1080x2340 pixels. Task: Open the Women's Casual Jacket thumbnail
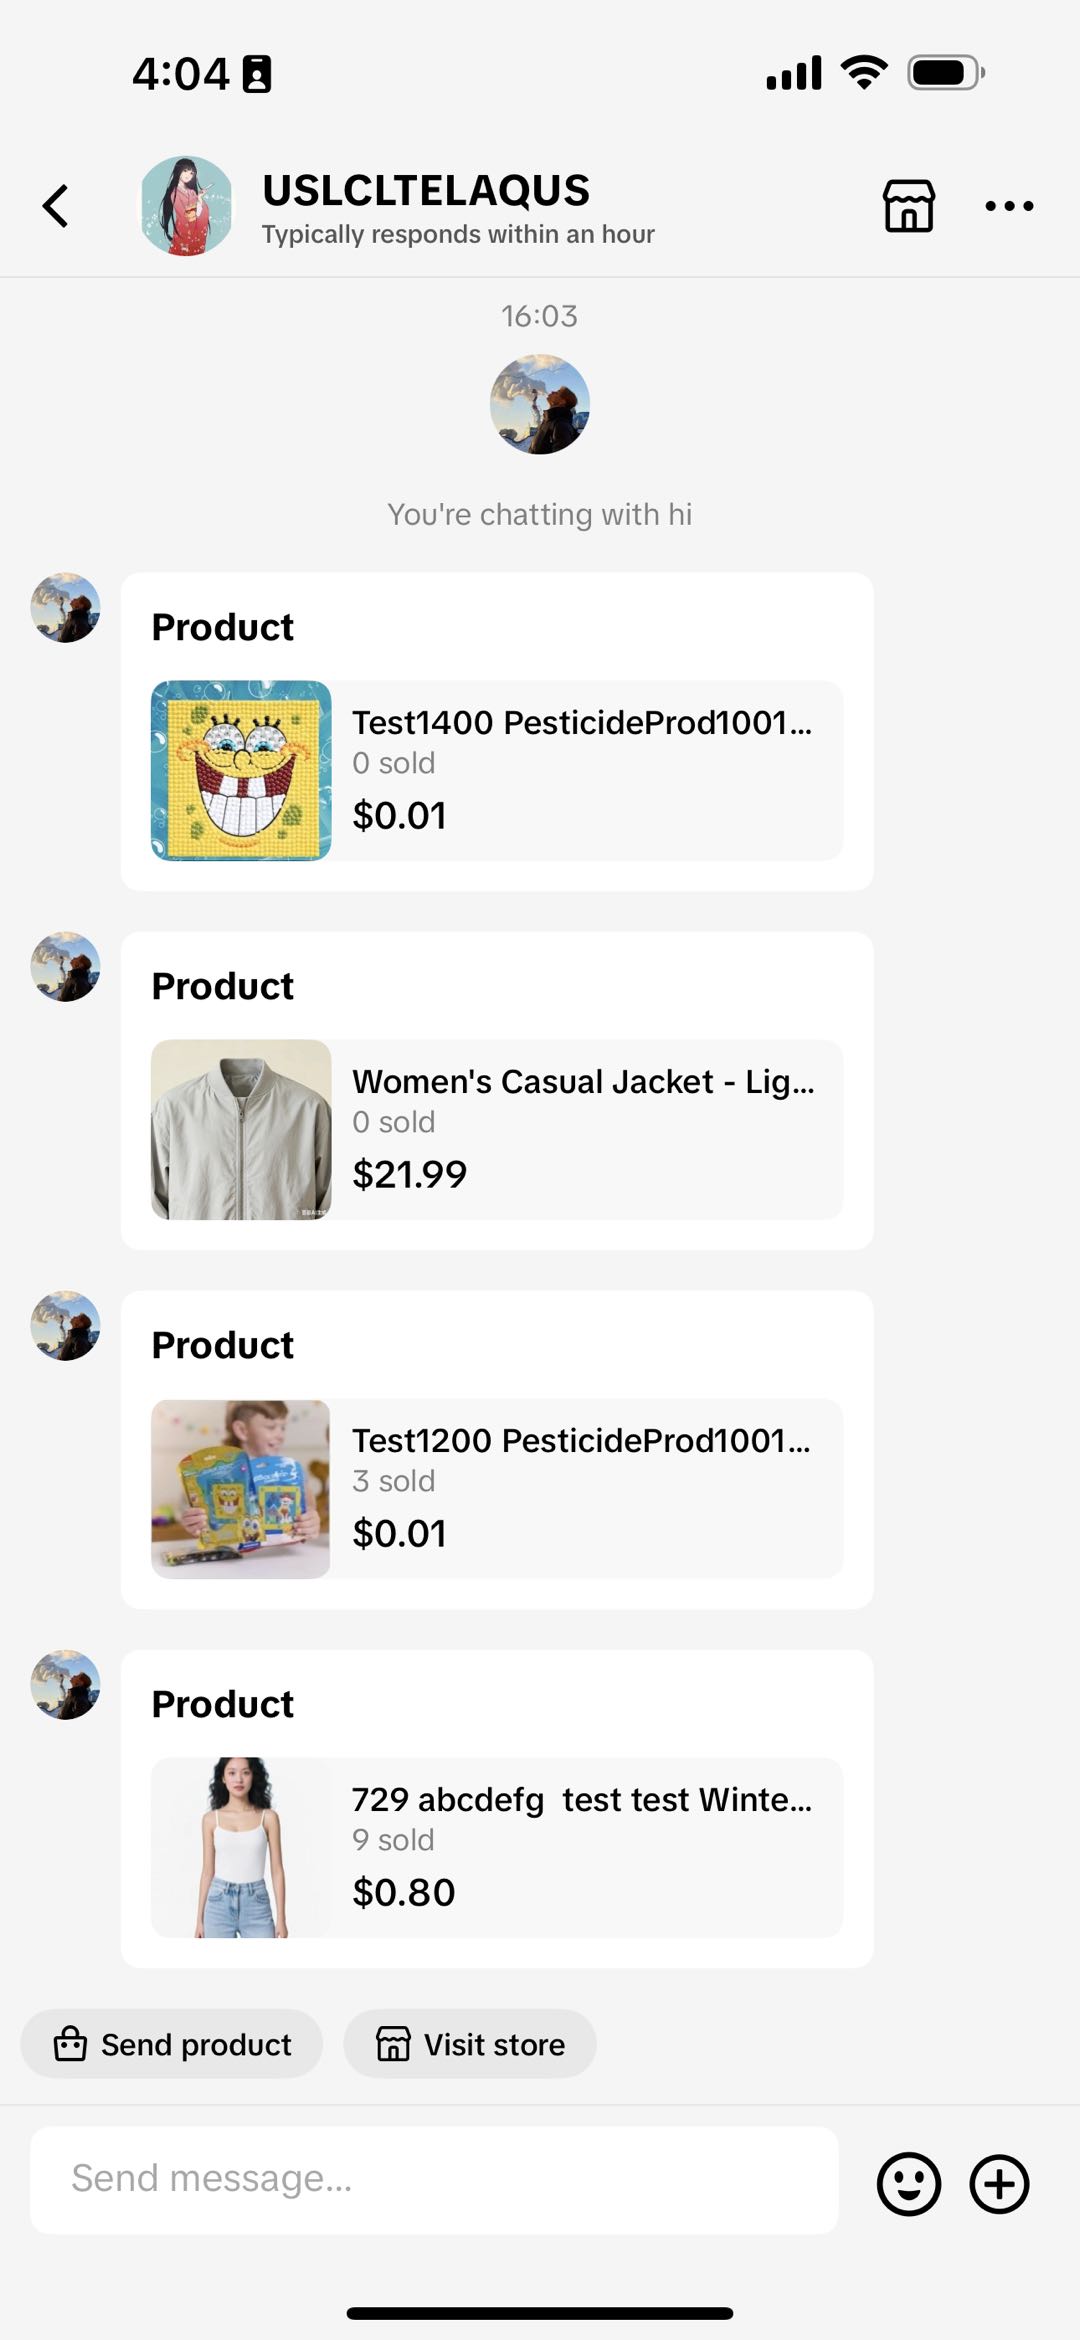(241, 1130)
